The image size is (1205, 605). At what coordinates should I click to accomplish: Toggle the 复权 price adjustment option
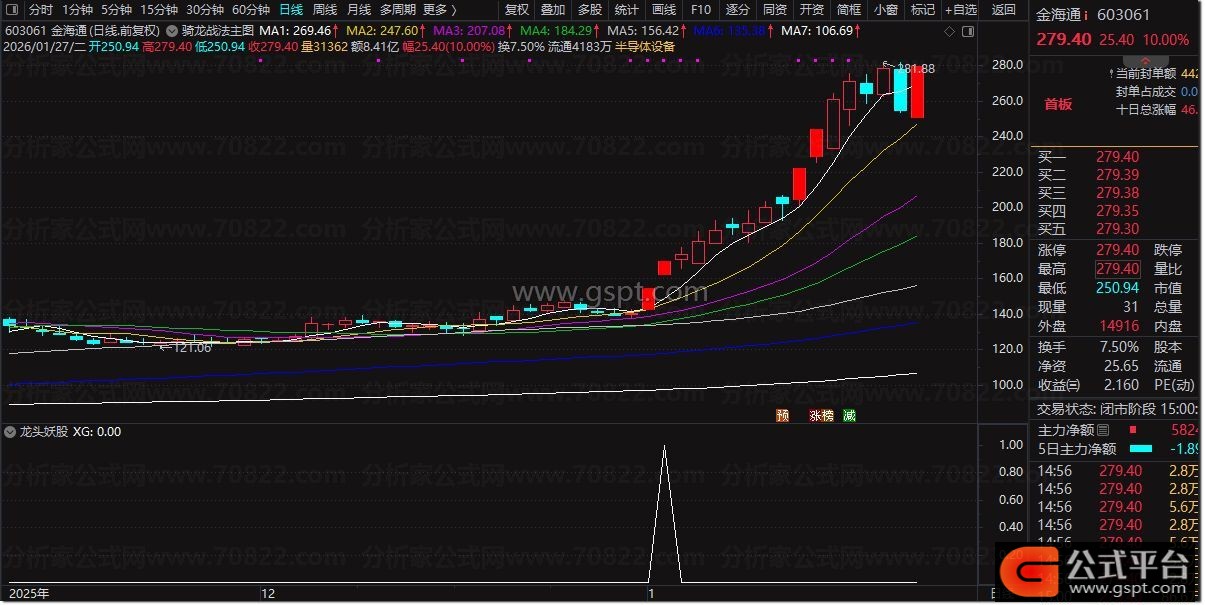(x=516, y=10)
